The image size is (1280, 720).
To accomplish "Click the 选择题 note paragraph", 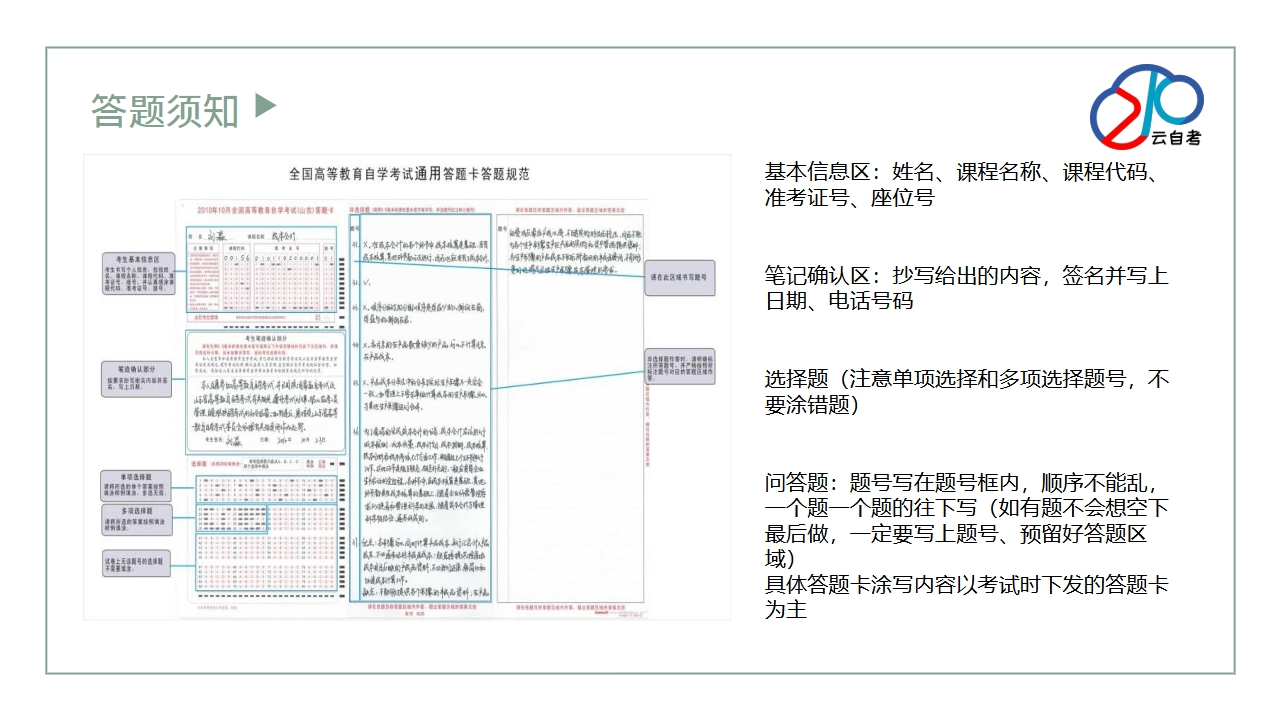I will (x=966, y=393).
